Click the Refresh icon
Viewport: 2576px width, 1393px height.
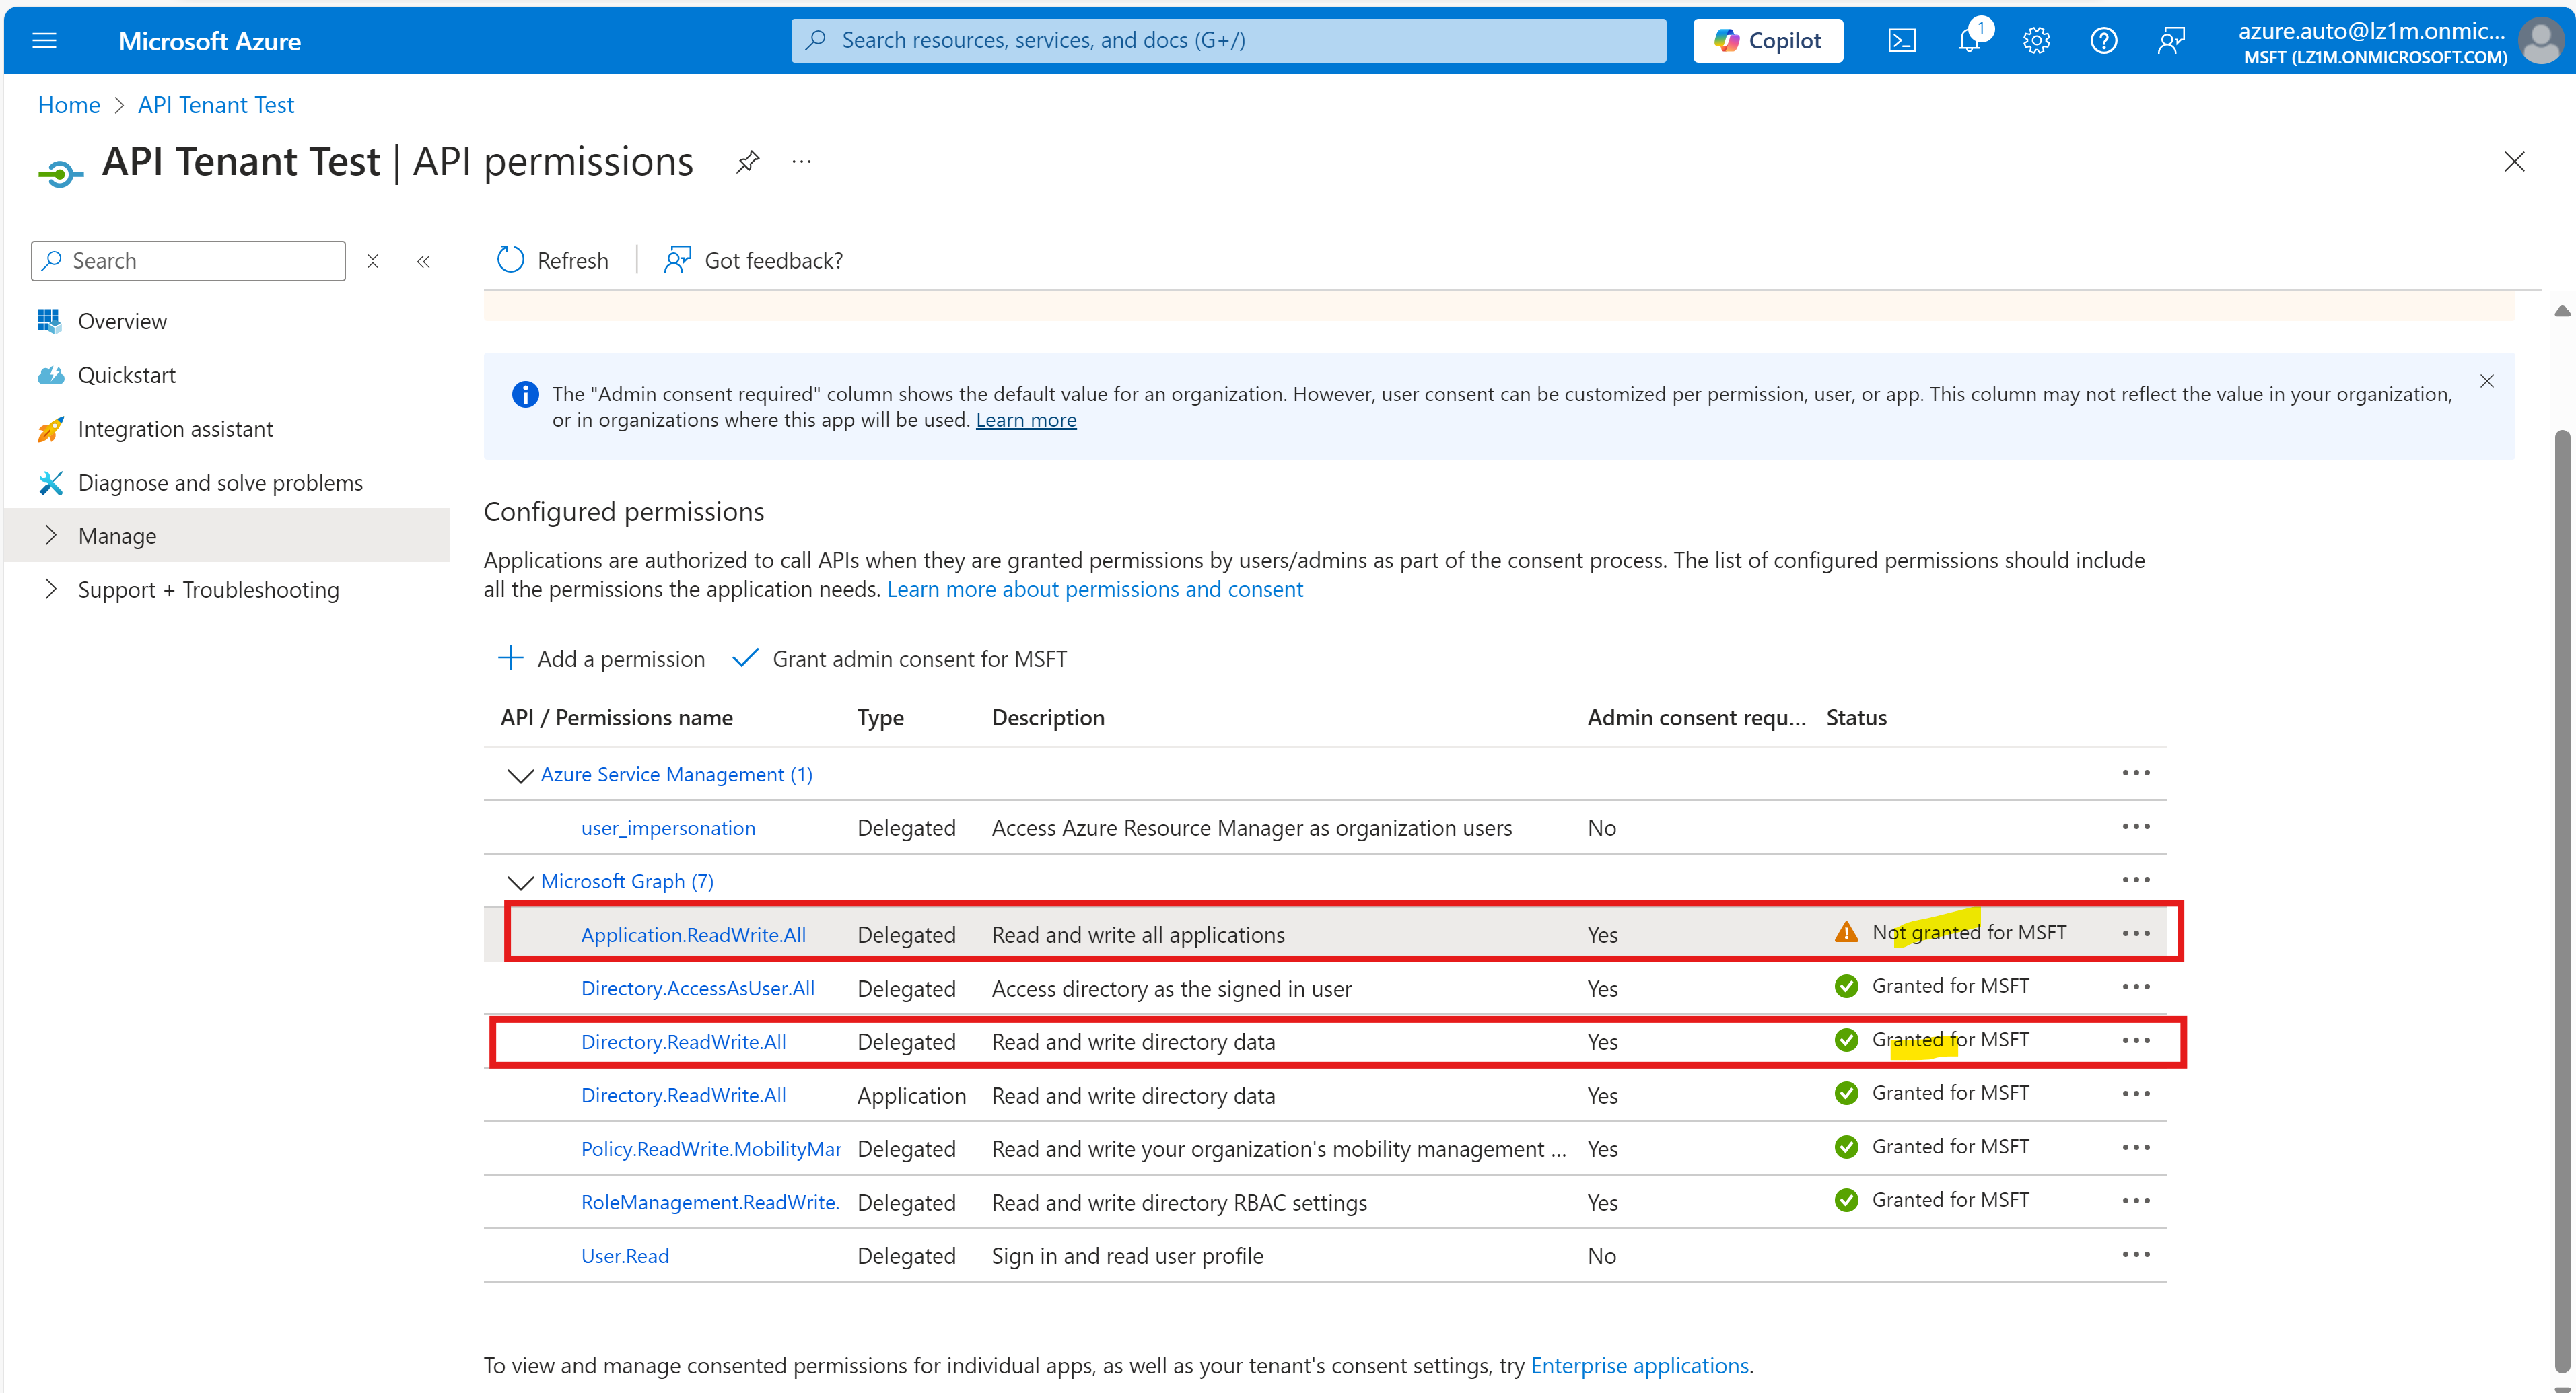pyautogui.click(x=511, y=260)
